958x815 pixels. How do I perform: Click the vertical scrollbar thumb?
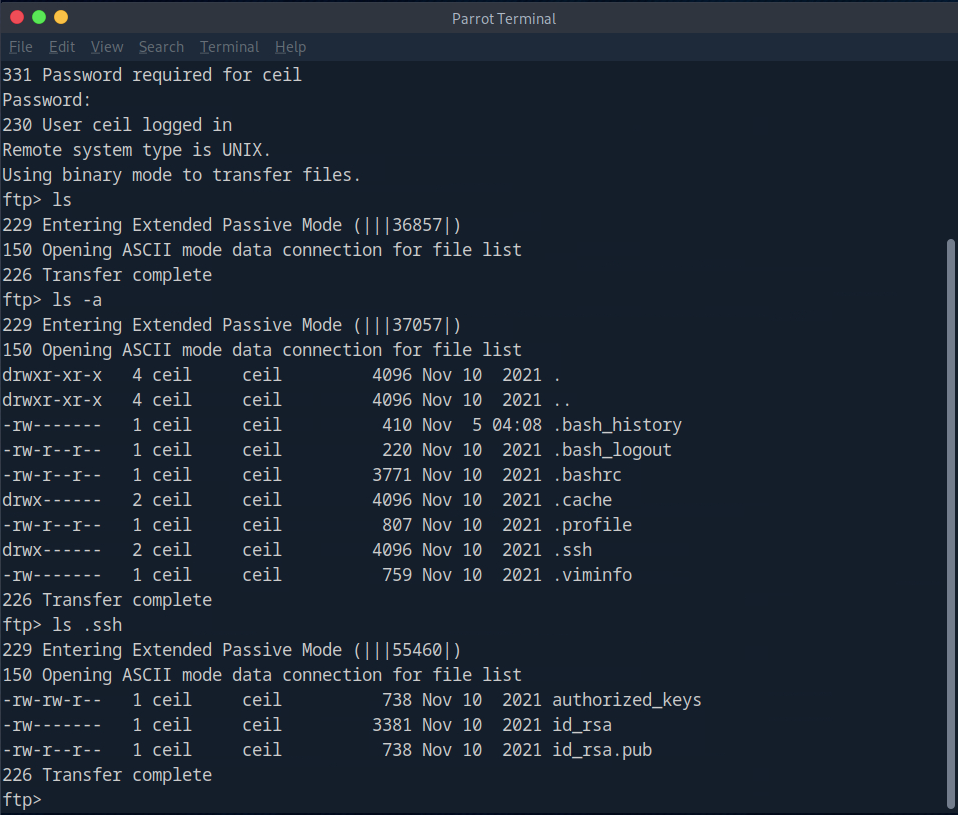click(x=950, y=520)
